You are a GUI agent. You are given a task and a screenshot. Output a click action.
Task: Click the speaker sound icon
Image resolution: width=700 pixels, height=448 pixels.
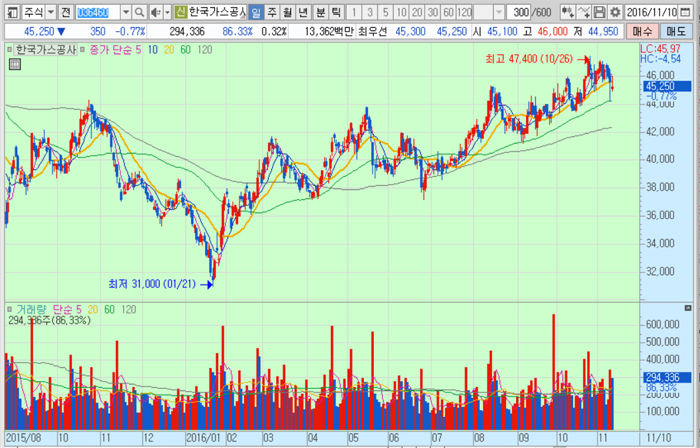154,12
